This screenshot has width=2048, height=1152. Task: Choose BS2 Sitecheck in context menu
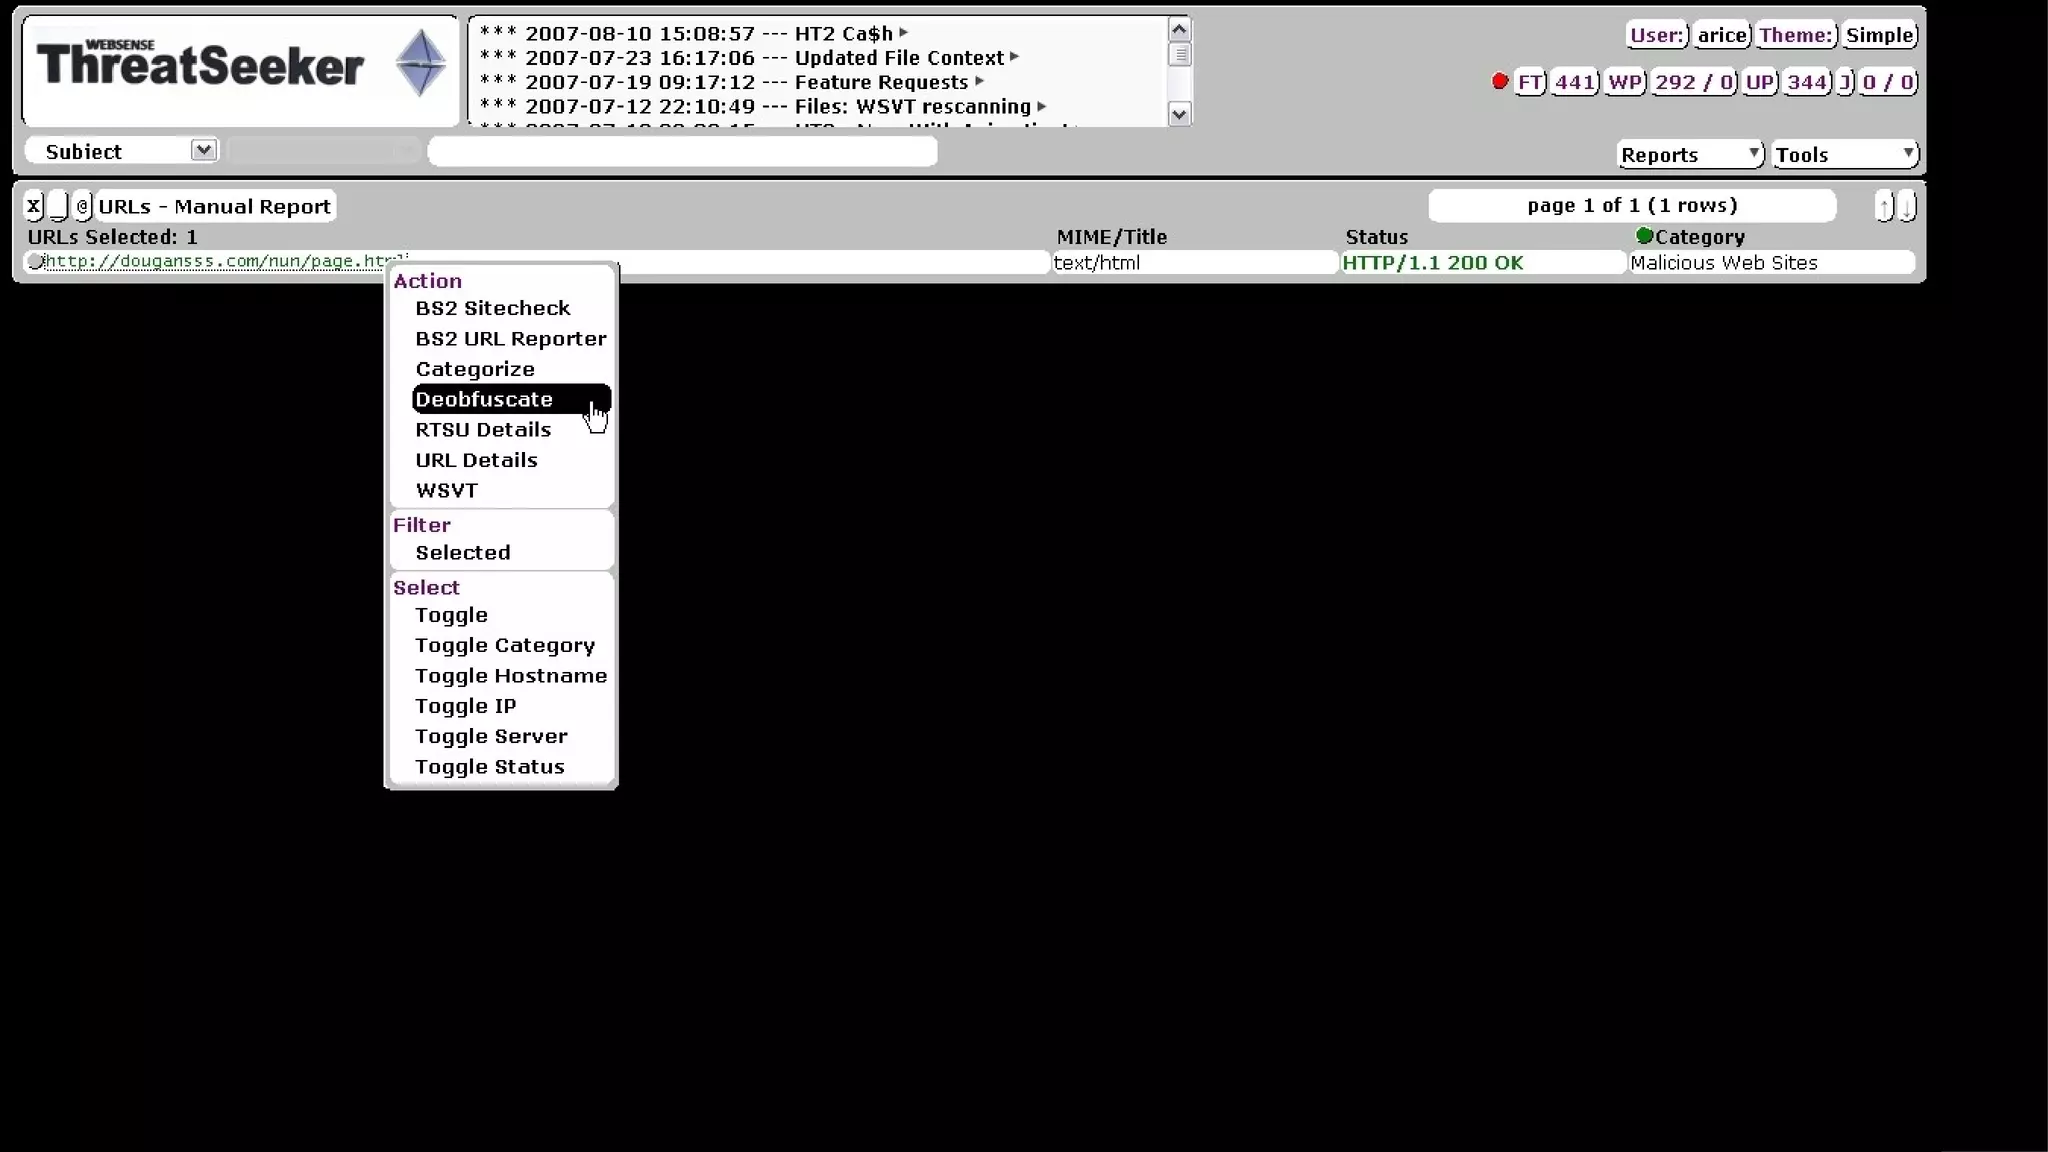[493, 308]
